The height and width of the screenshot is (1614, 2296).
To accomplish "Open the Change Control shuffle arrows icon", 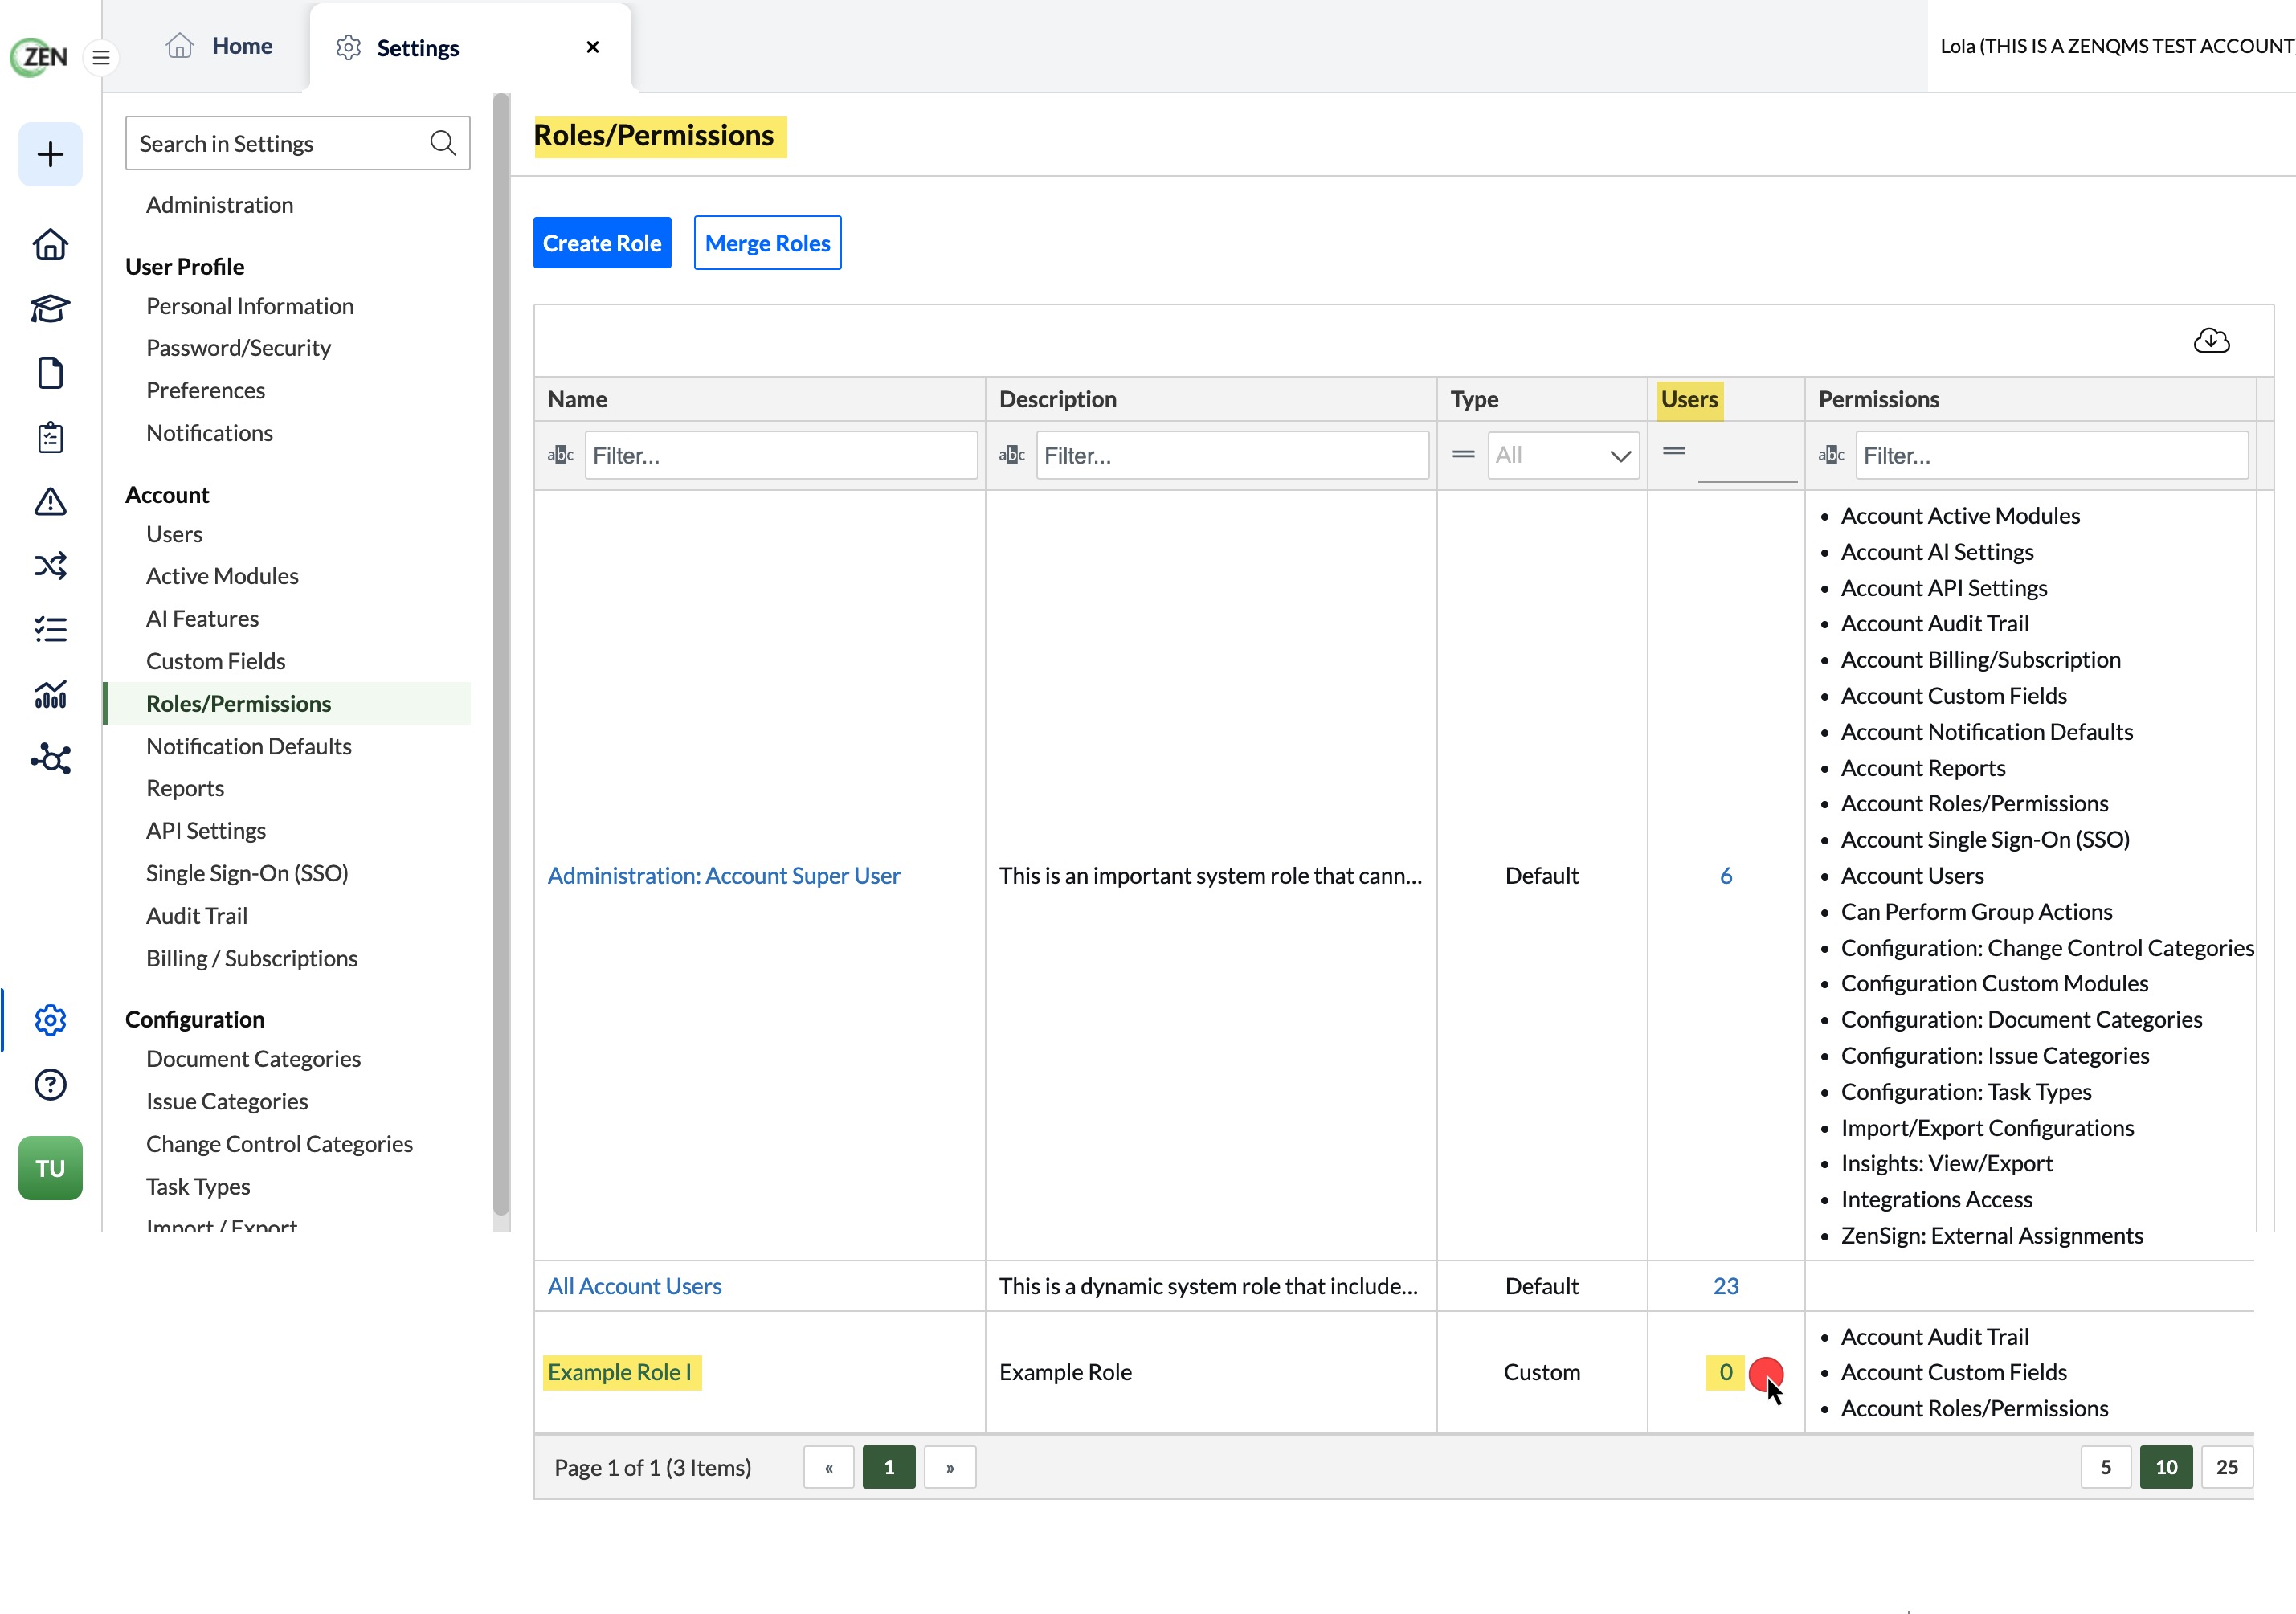I will (50, 565).
